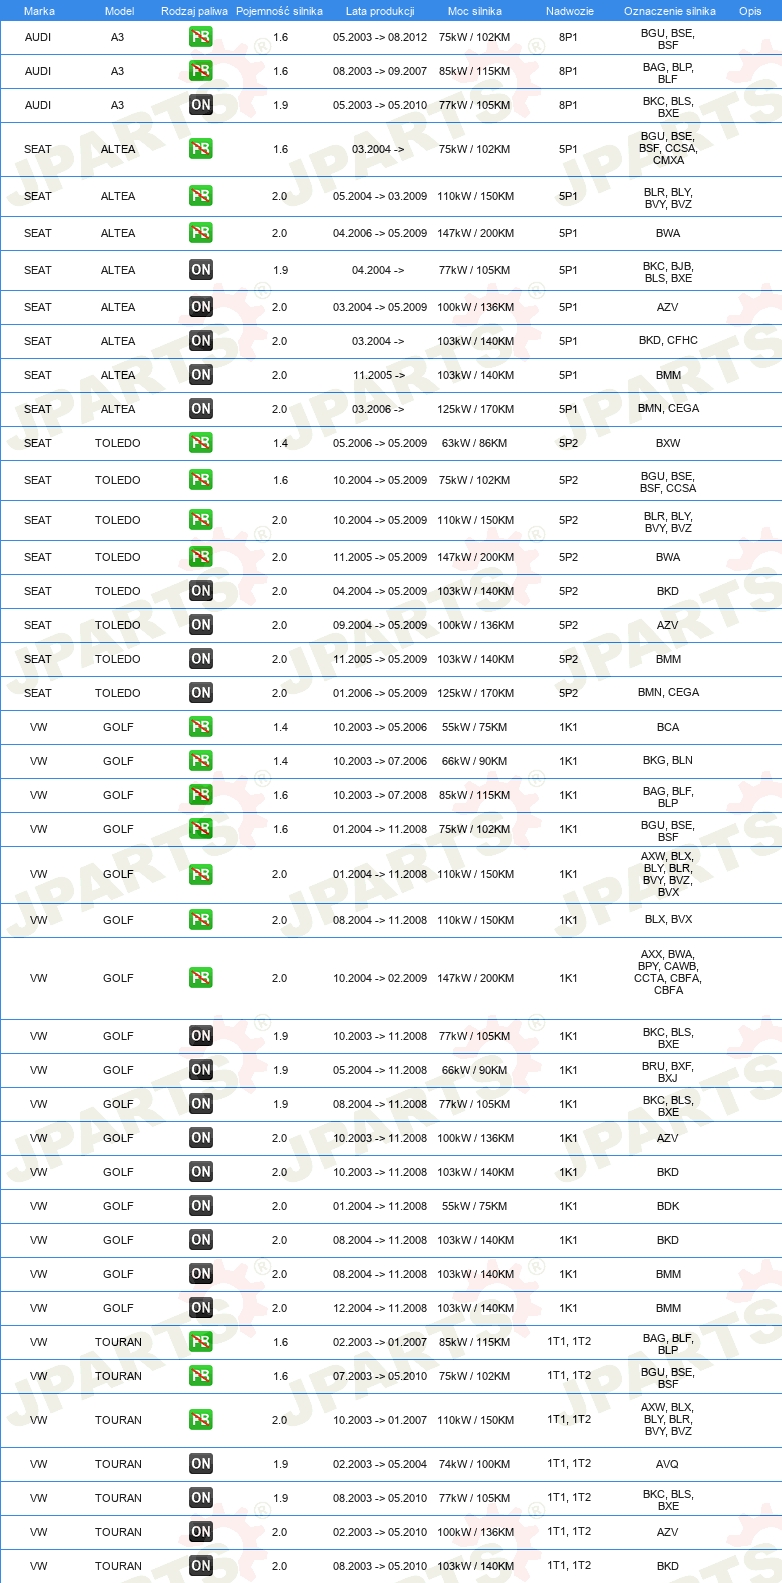Click date range '05.2006 -> 05.2009'
This screenshot has width=782, height=1583.
(380, 443)
